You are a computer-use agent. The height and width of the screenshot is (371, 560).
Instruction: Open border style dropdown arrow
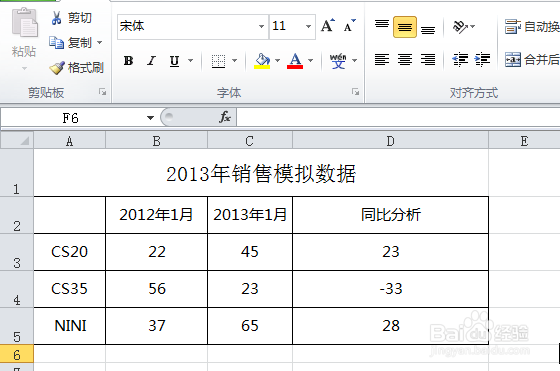(235, 61)
